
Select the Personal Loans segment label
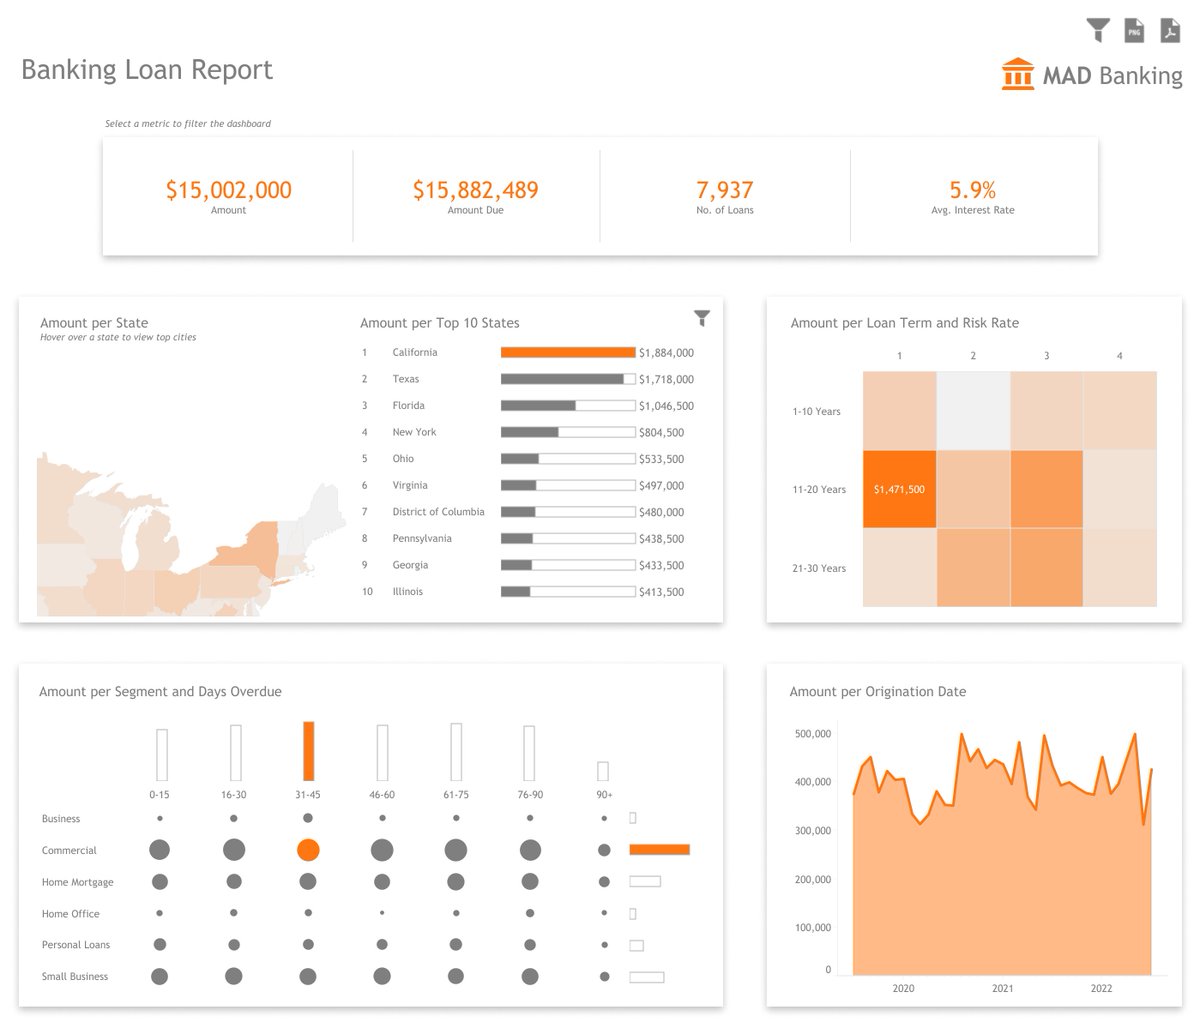[76, 945]
